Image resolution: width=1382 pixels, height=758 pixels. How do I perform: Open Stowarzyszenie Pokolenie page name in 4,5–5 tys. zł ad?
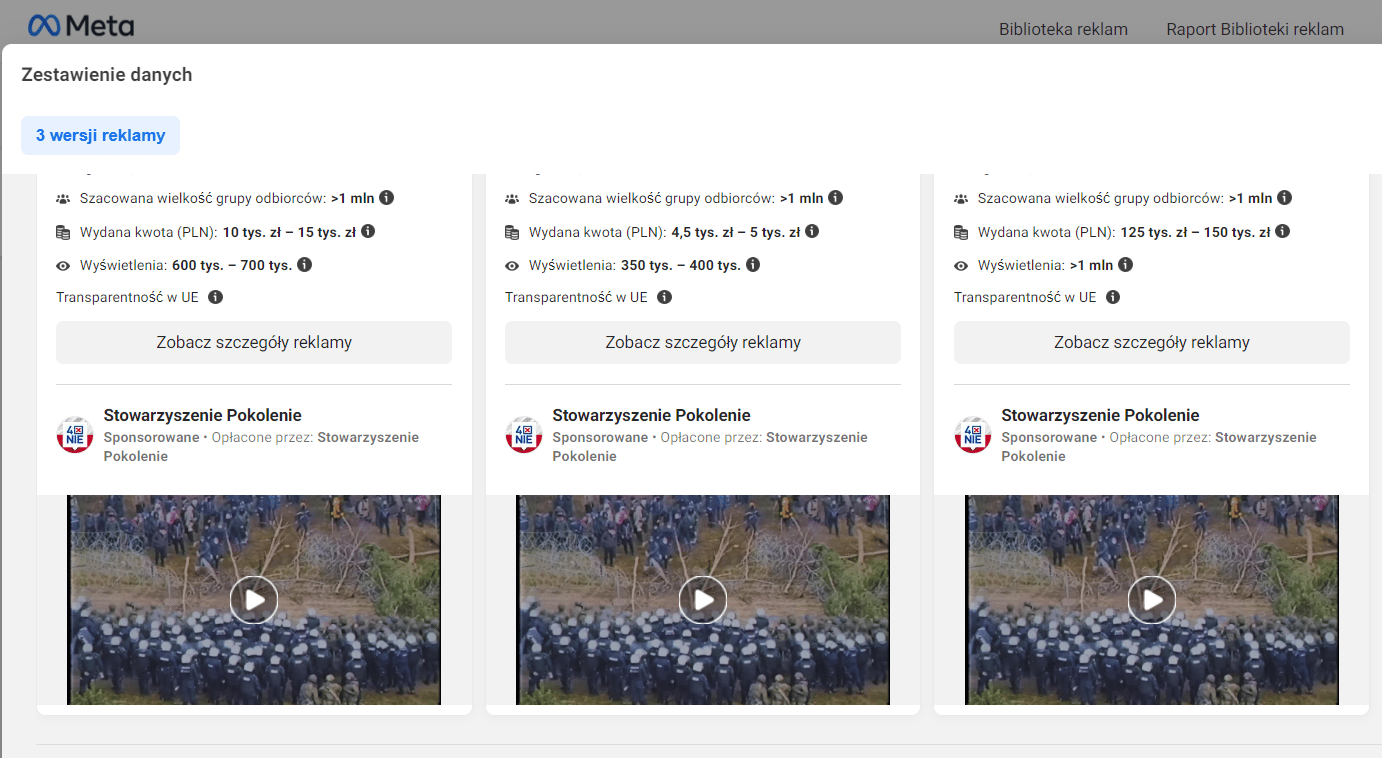[652, 415]
